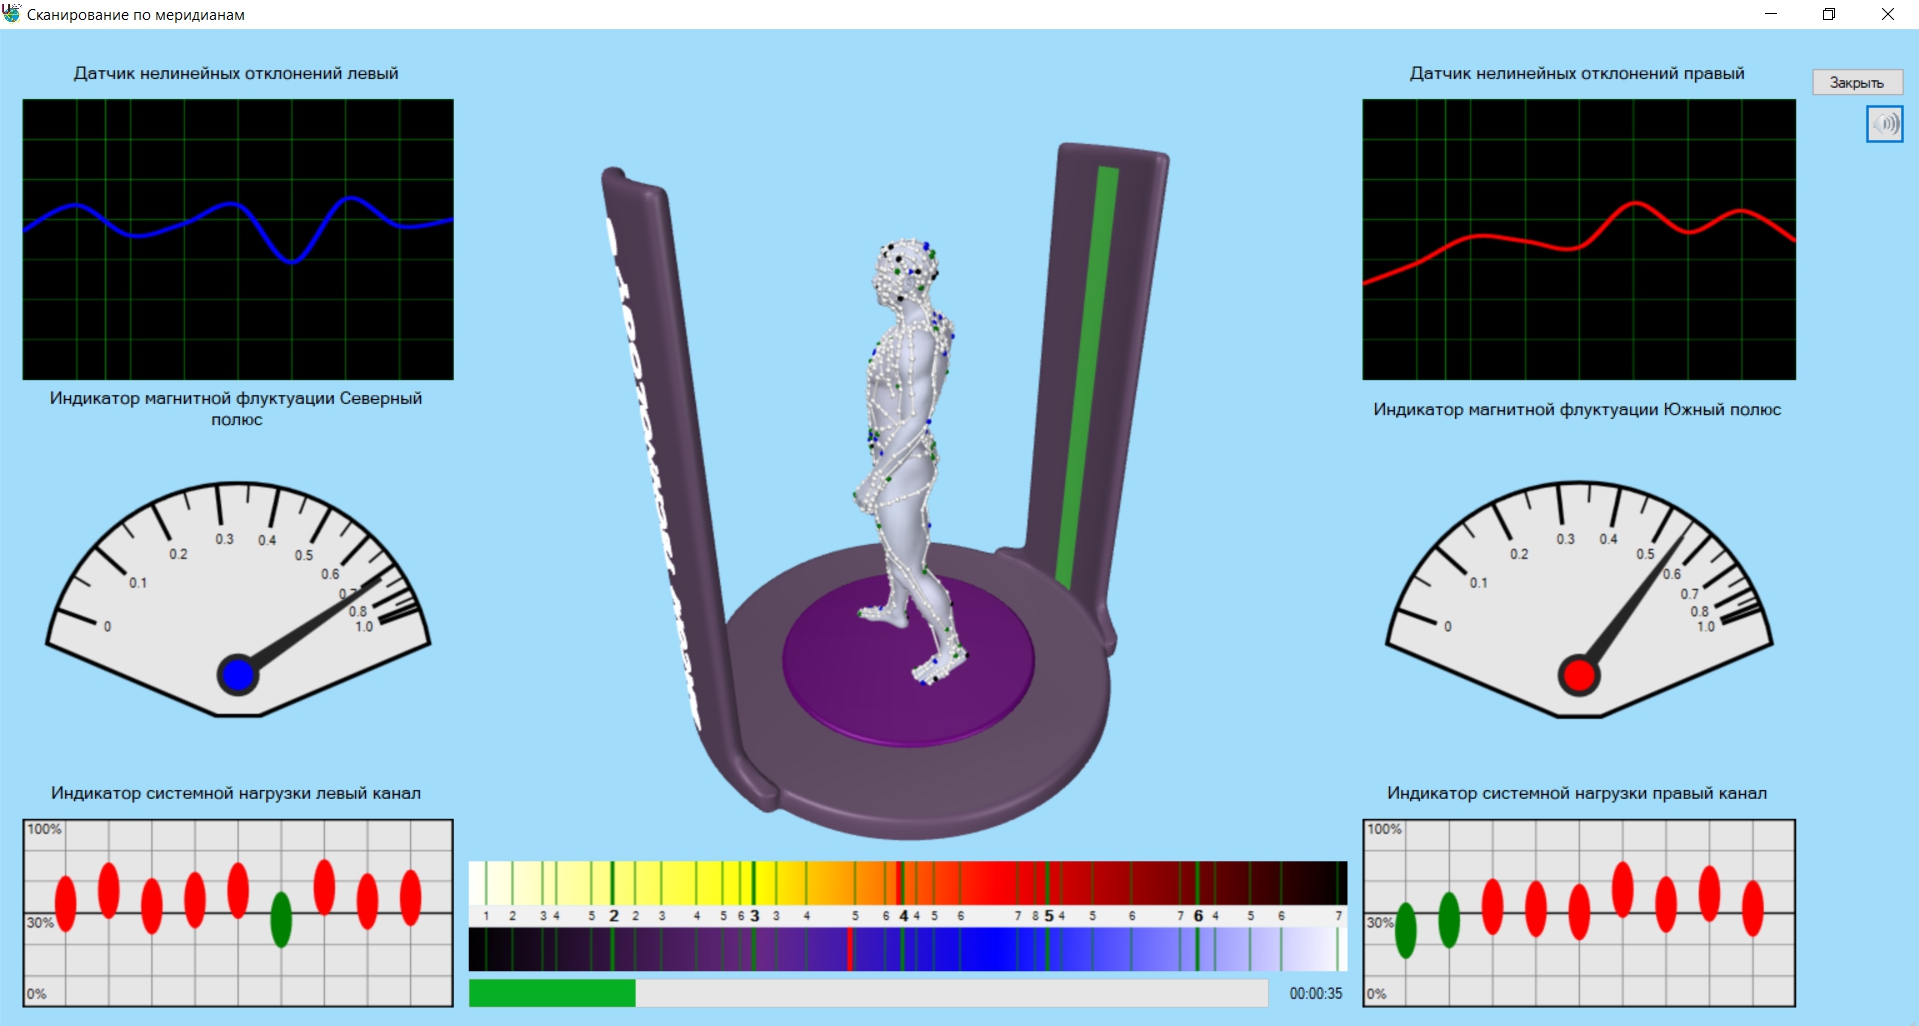Click the yellow-to-red spectrum bar

pyautogui.click(x=907, y=883)
